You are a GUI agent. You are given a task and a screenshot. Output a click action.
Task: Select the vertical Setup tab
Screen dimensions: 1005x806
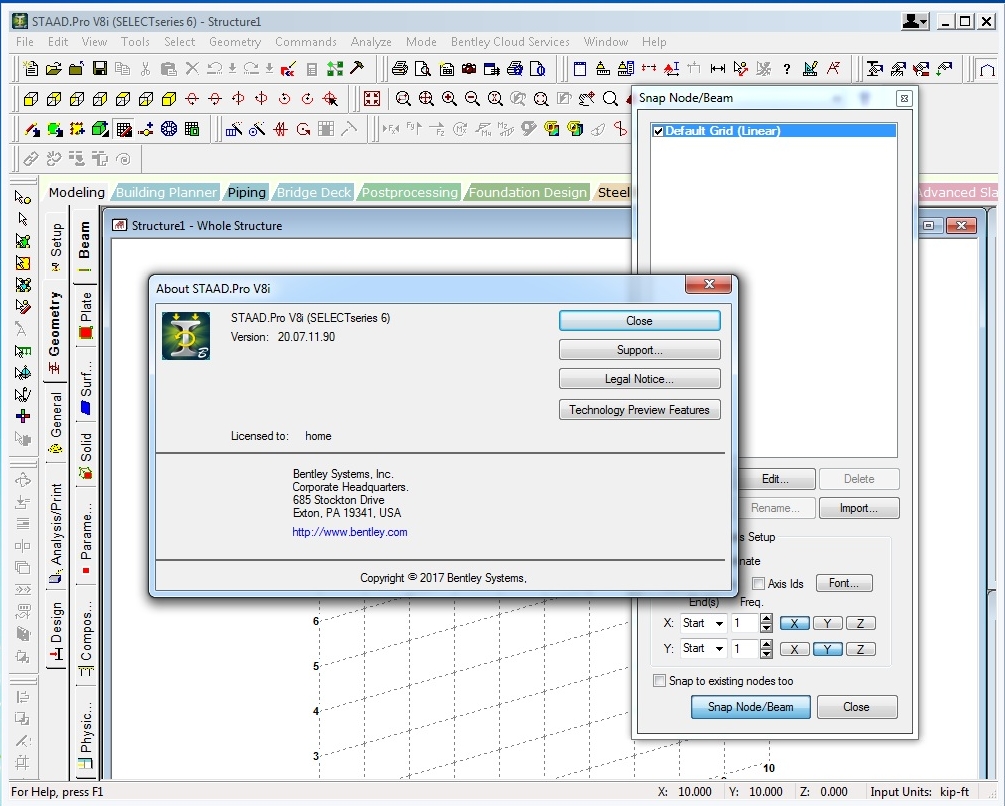click(56, 247)
